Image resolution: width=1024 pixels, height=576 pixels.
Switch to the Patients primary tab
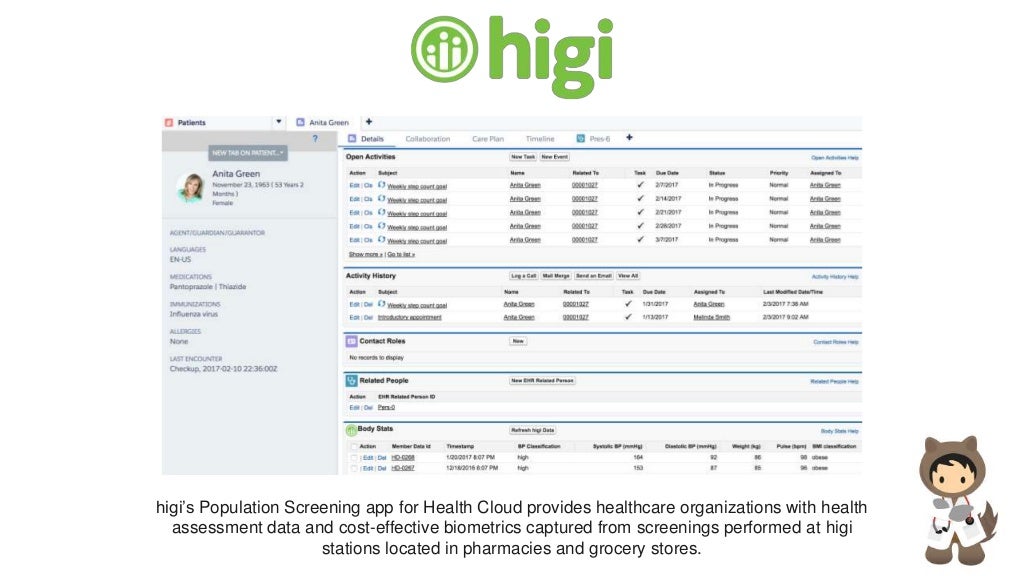(191, 123)
